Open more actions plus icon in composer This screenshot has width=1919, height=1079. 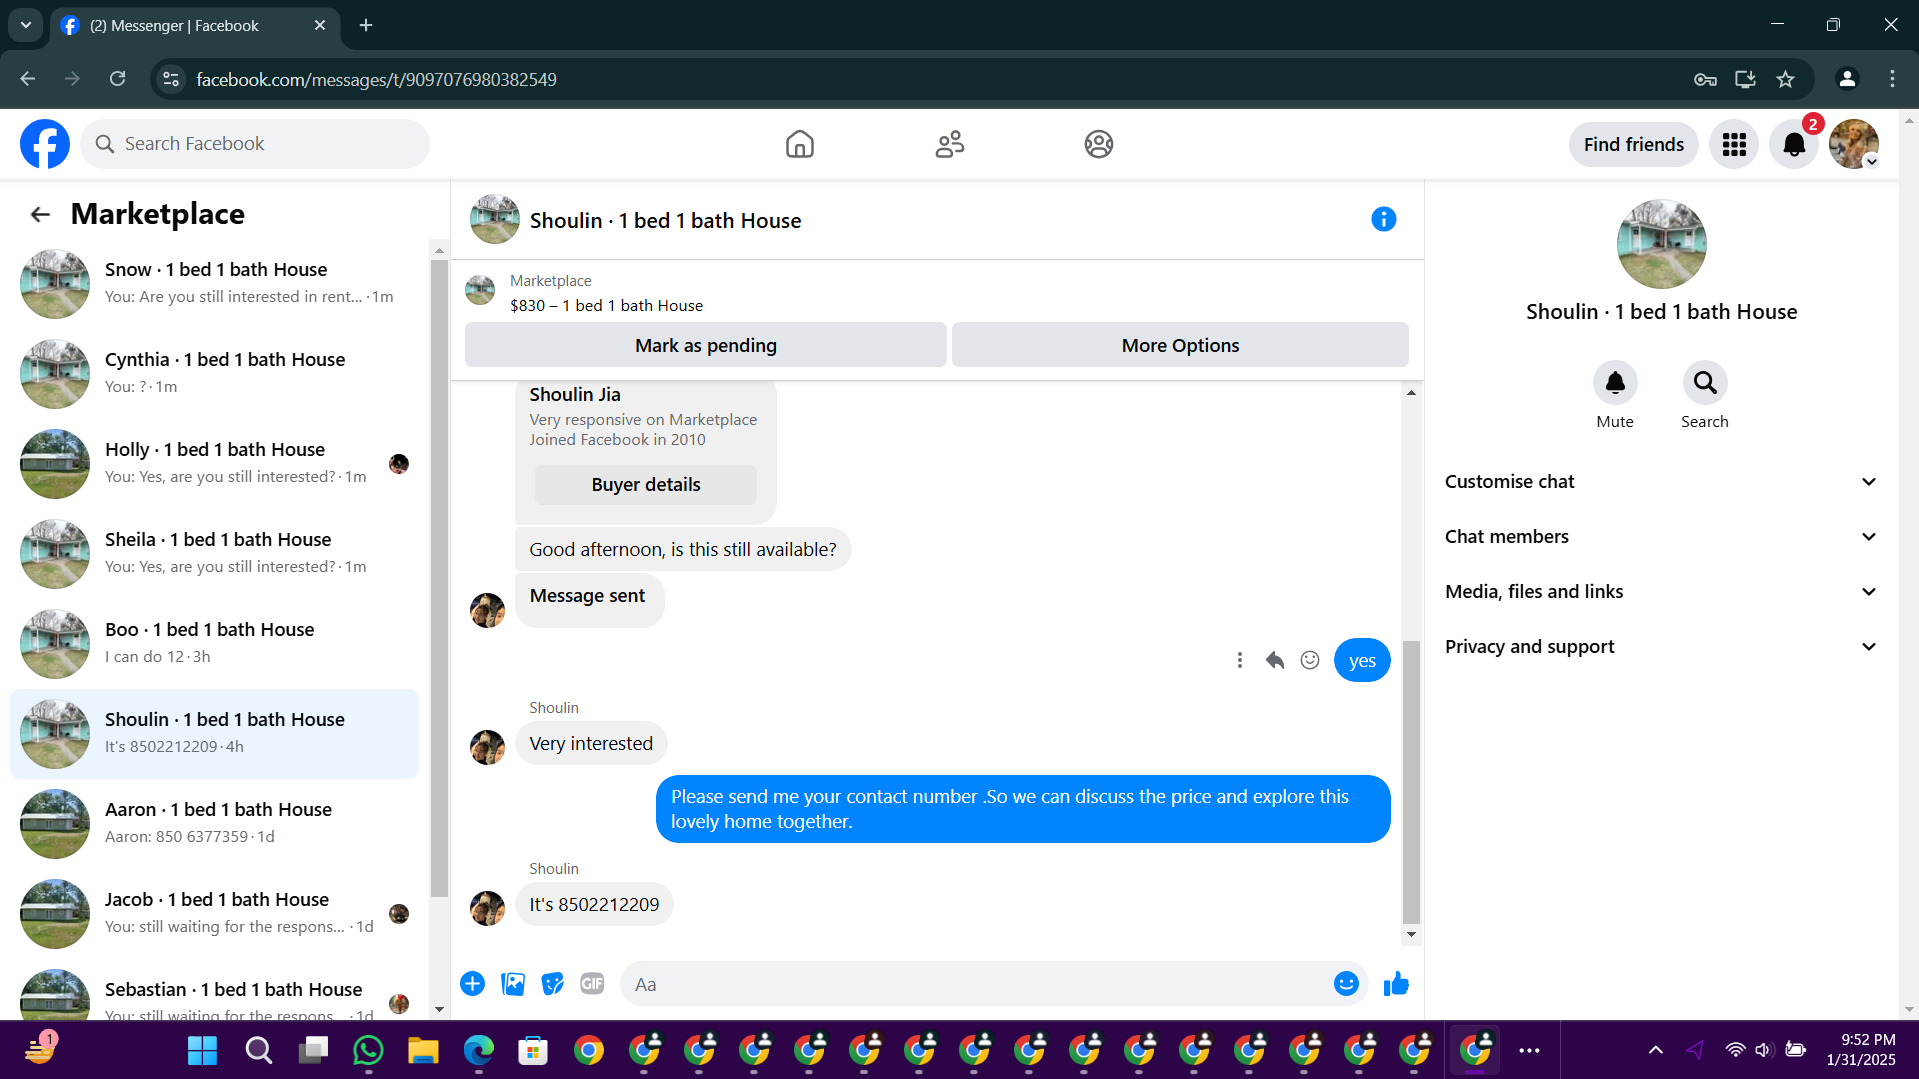473,984
